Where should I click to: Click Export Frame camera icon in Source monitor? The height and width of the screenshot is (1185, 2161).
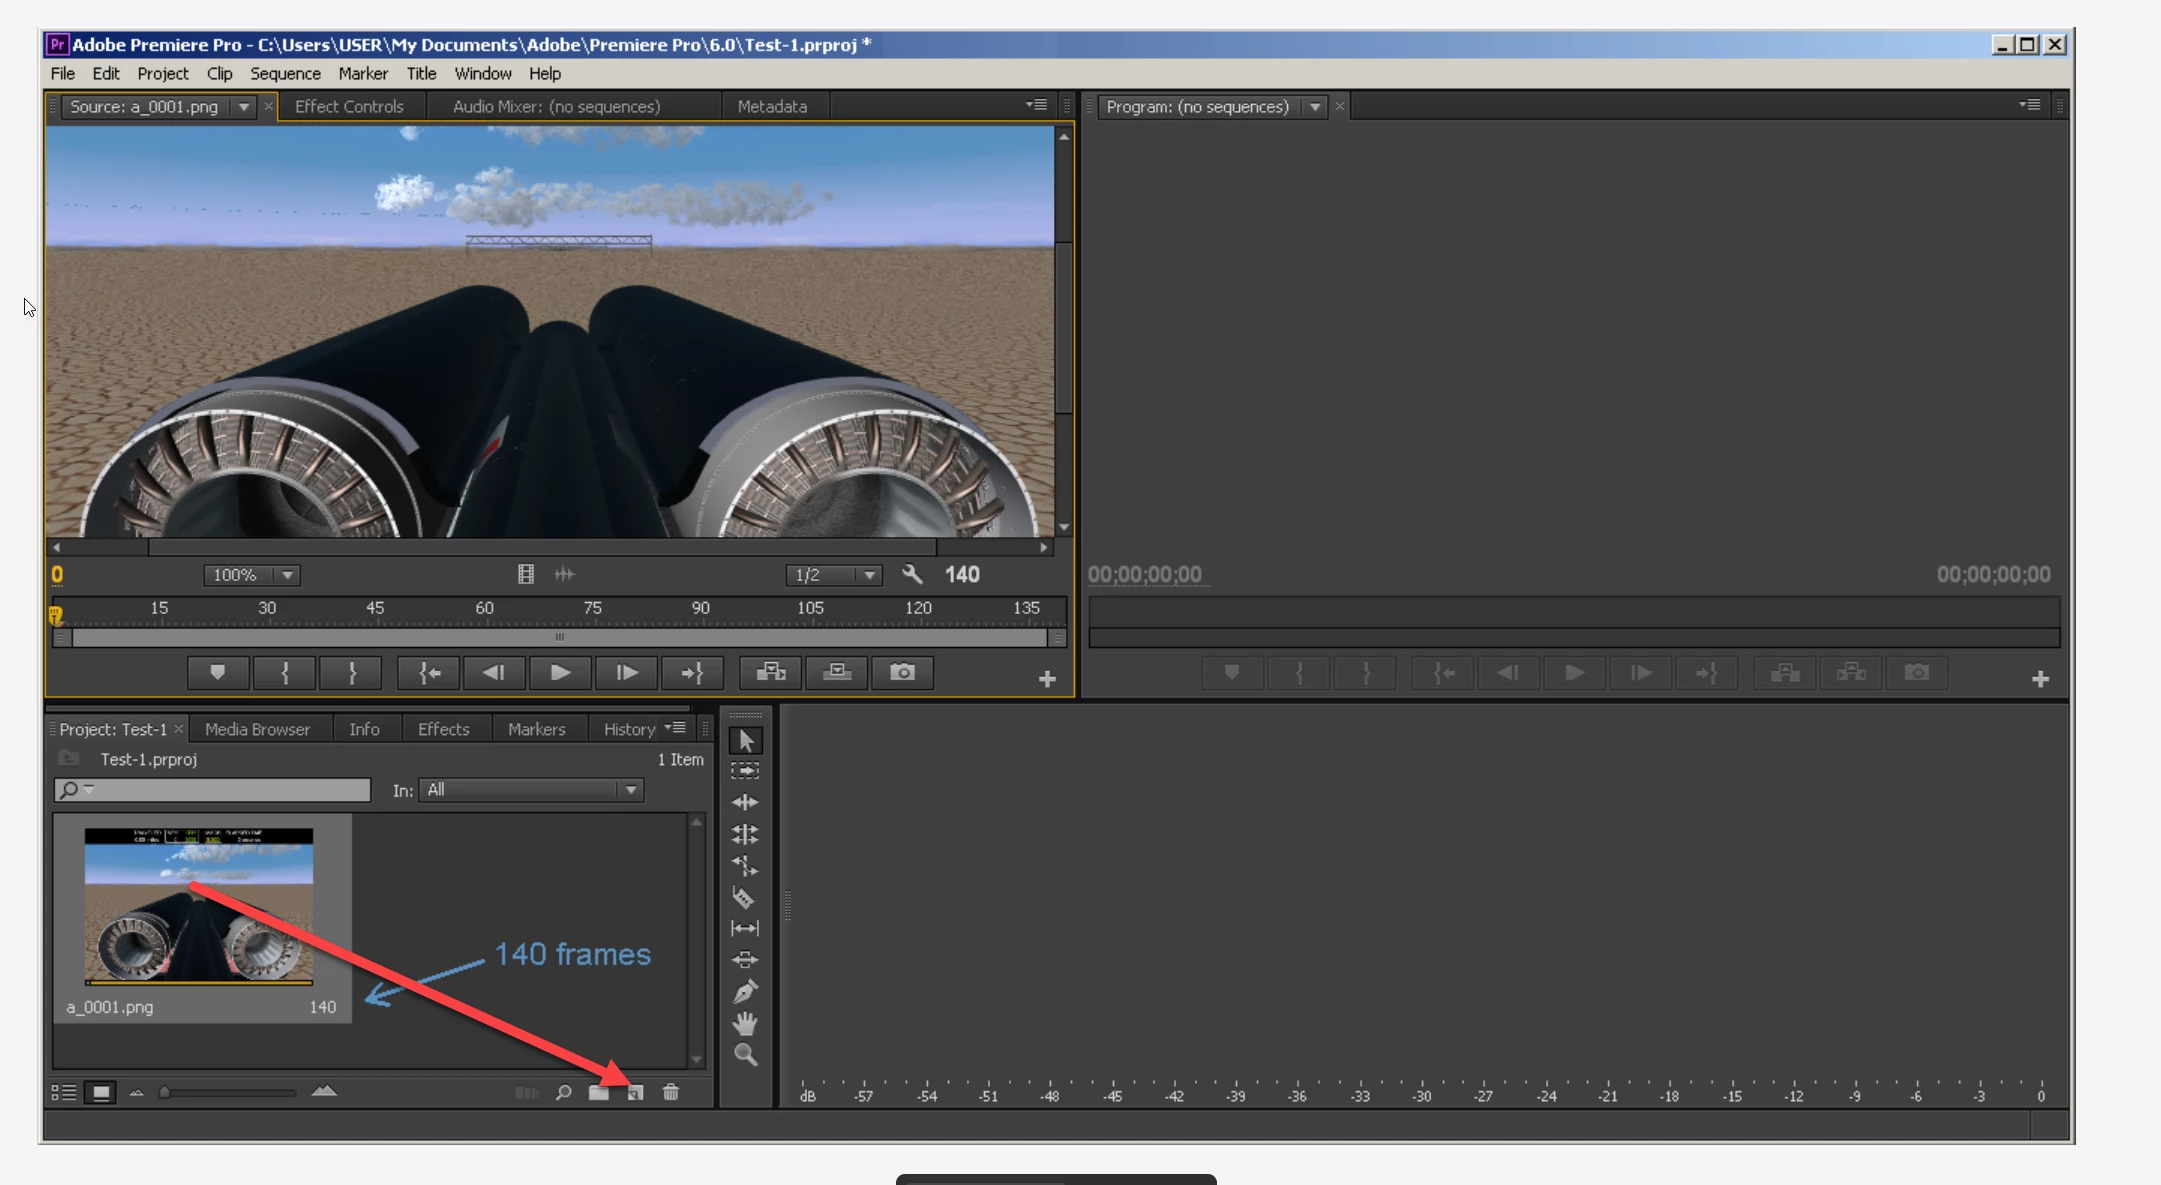pyautogui.click(x=902, y=673)
